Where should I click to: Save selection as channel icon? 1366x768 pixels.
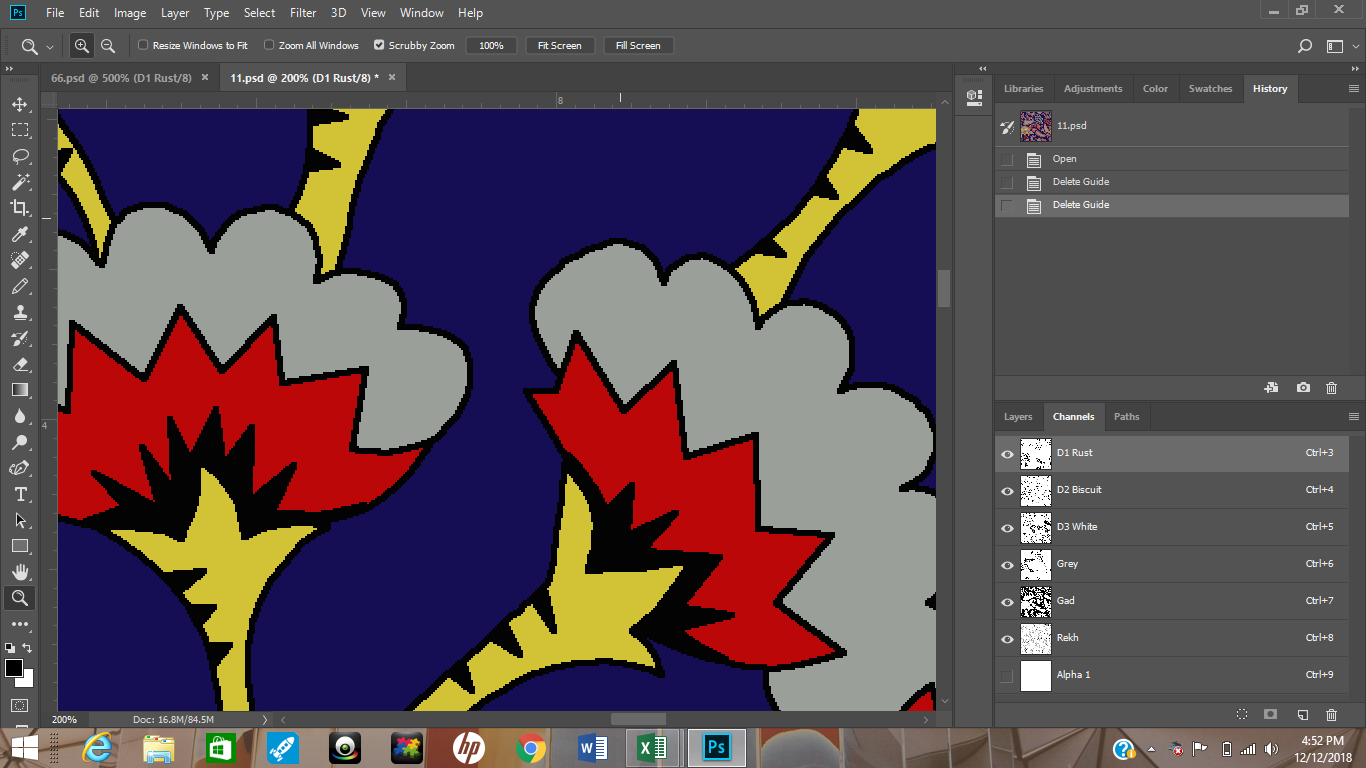1270,715
